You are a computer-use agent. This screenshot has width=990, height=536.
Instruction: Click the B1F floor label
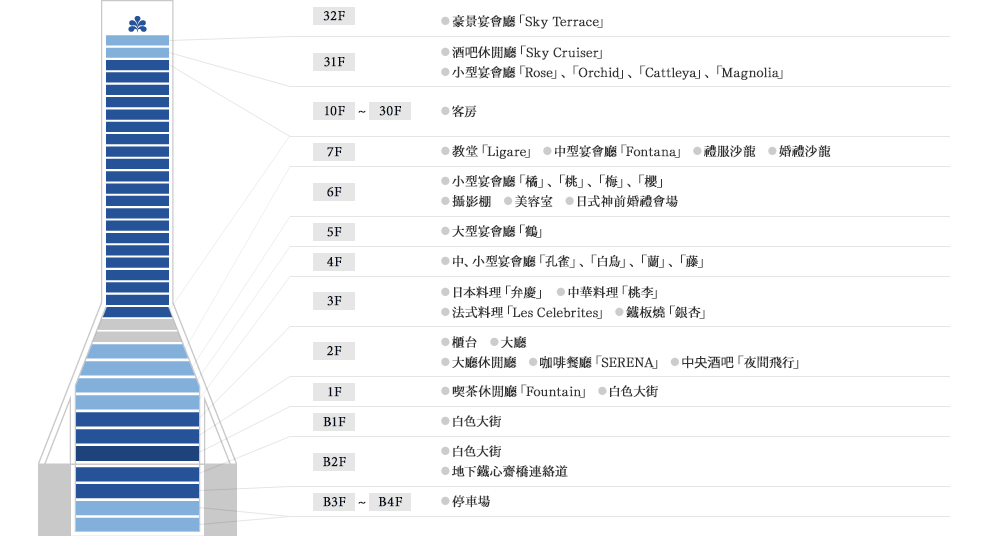point(334,422)
